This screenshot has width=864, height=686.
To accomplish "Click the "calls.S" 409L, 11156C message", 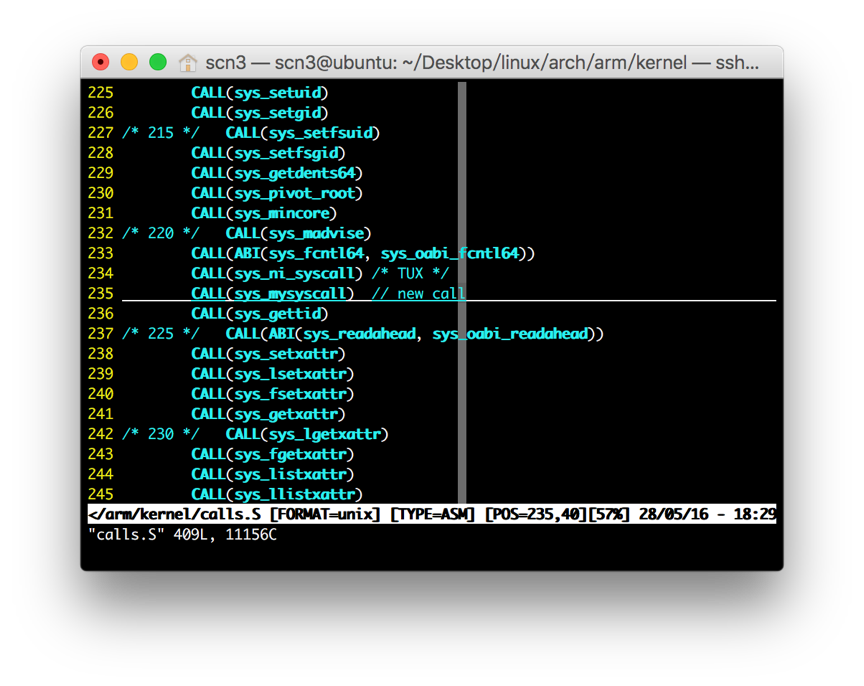I will click(182, 535).
